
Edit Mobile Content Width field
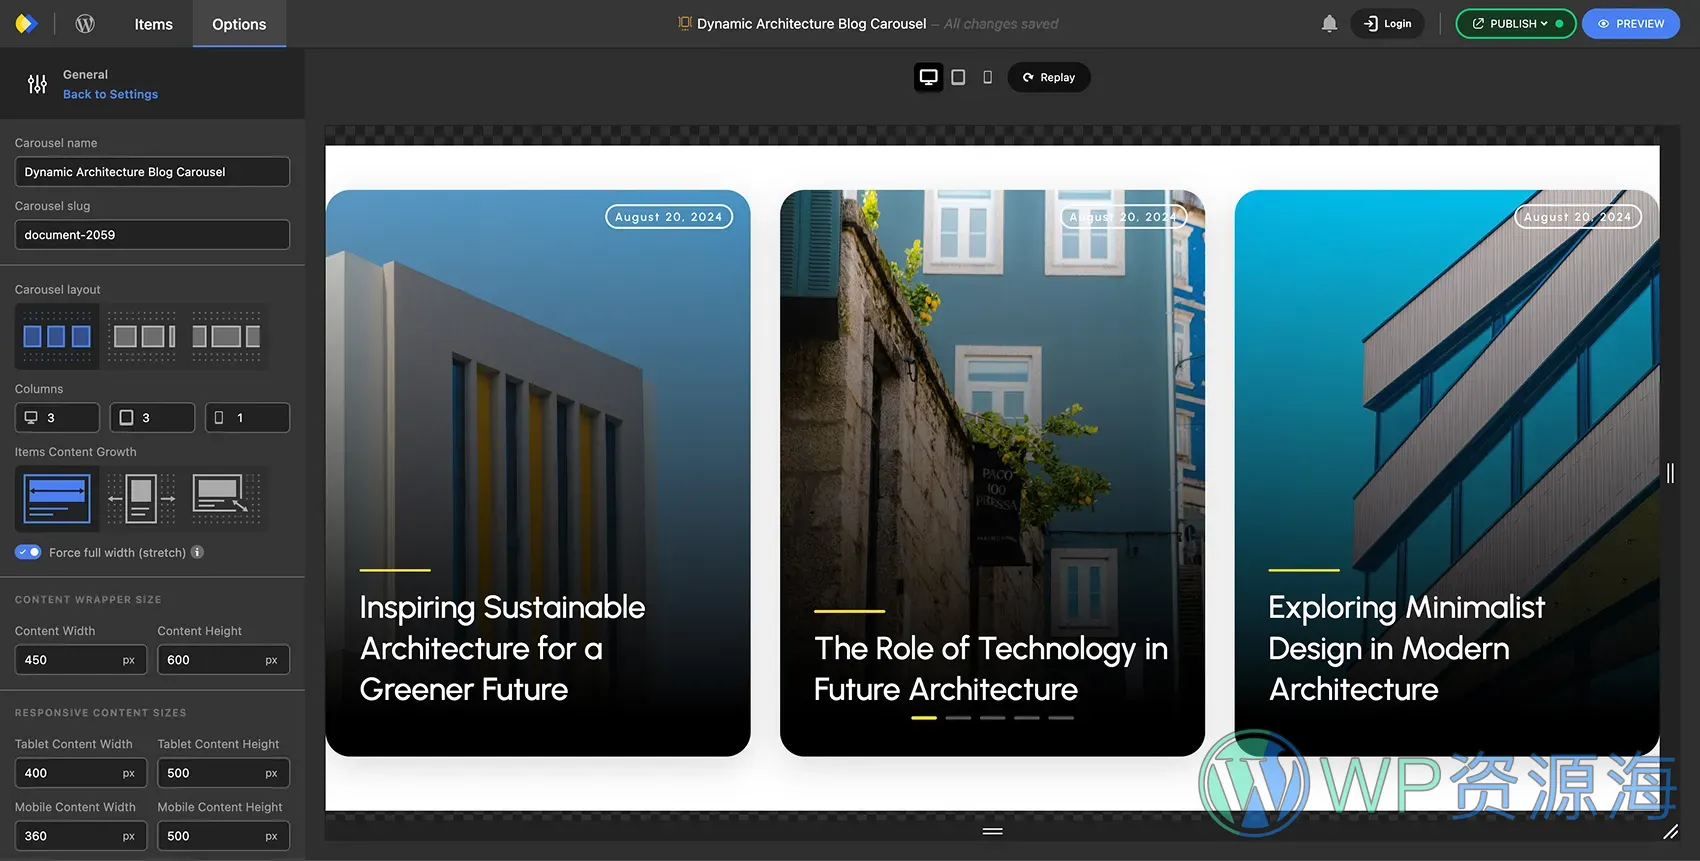click(81, 836)
